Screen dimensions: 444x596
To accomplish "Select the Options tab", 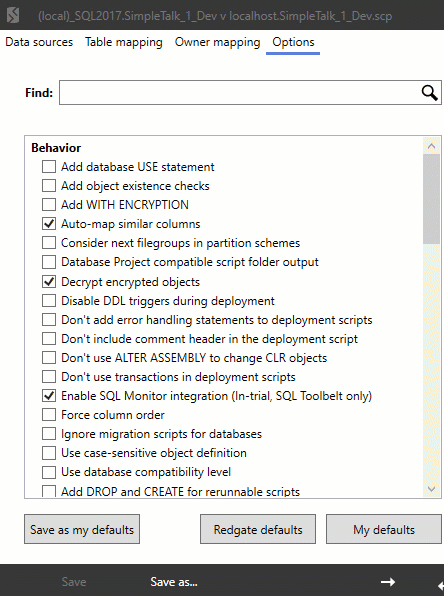I will 293,42.
